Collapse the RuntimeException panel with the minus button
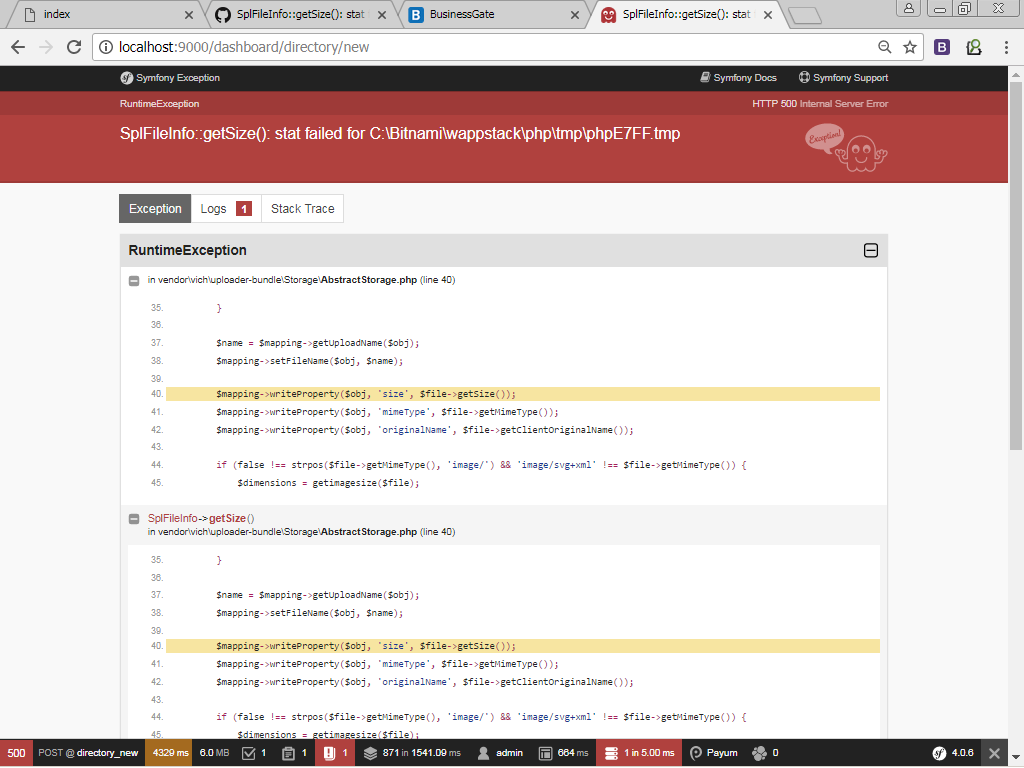Viewport: 1024px width, 768px height. point(869,250)
